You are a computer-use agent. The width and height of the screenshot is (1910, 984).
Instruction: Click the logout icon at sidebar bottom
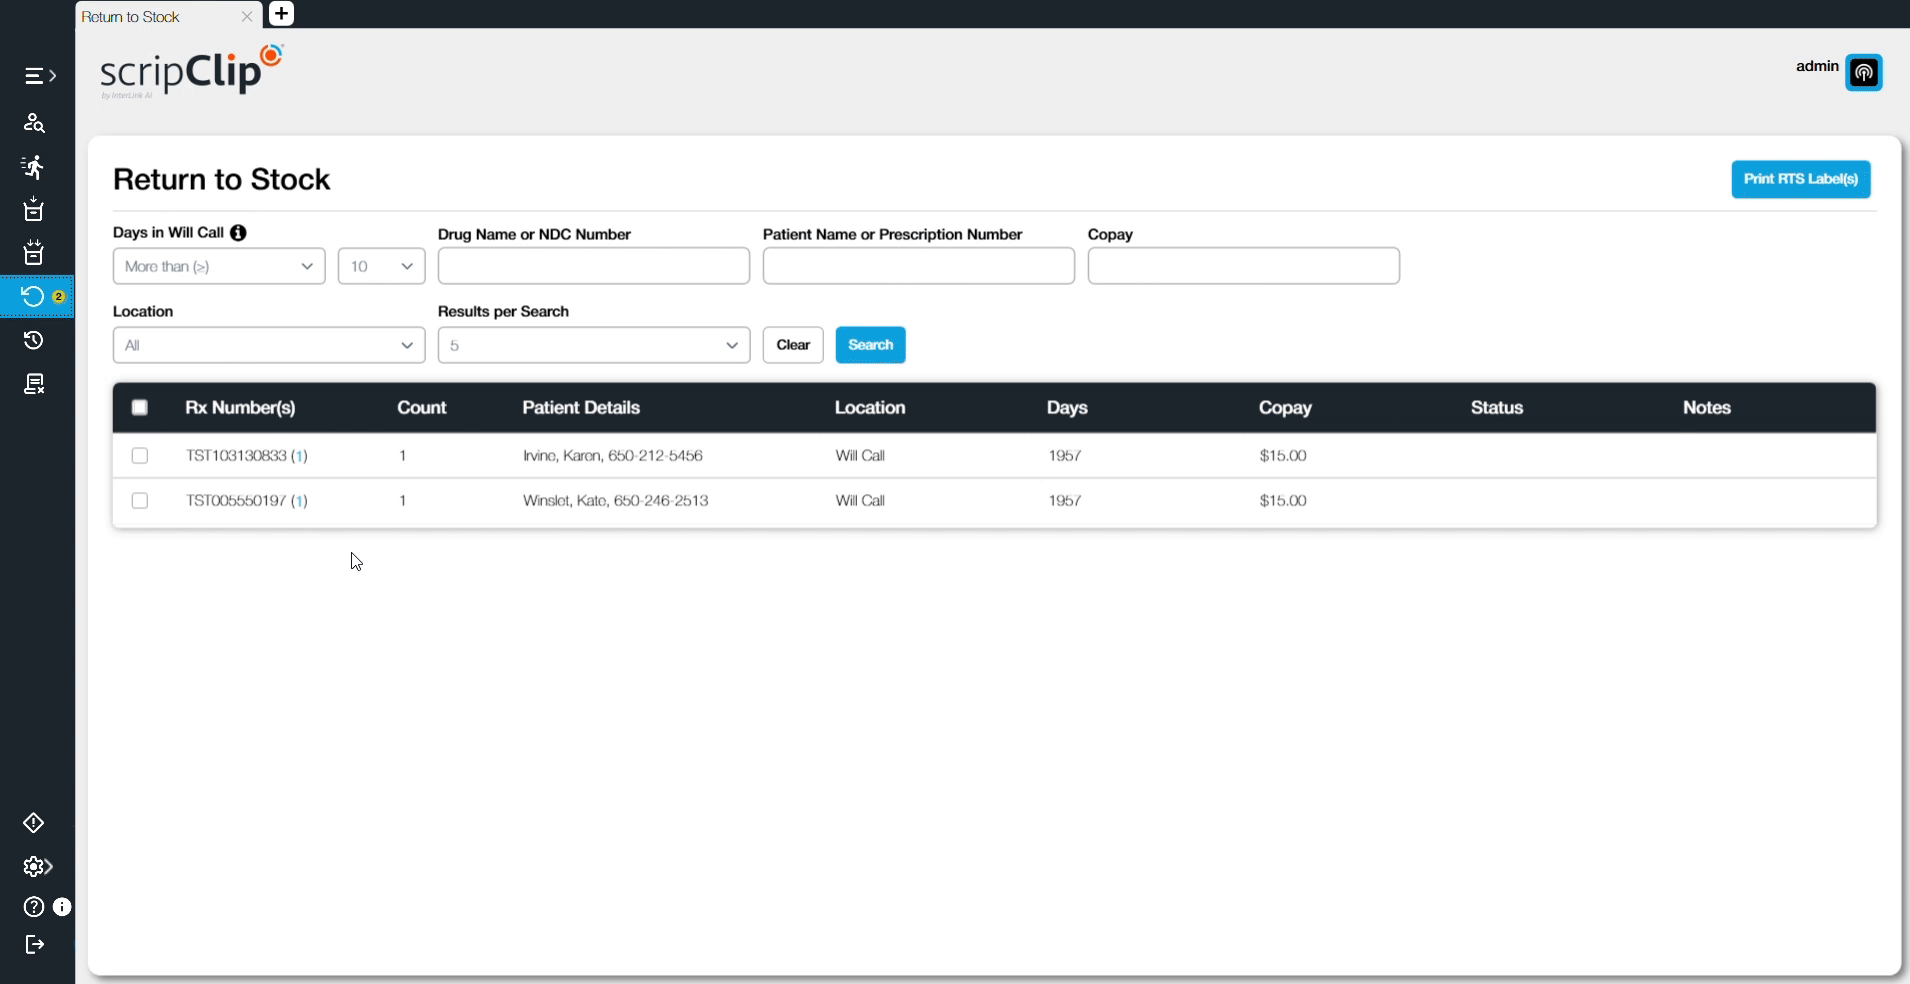(34, 945)
